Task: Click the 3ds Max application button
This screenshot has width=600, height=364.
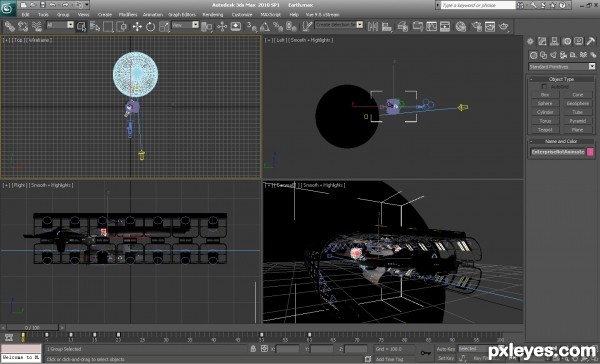Action: (x=7, y=8)
